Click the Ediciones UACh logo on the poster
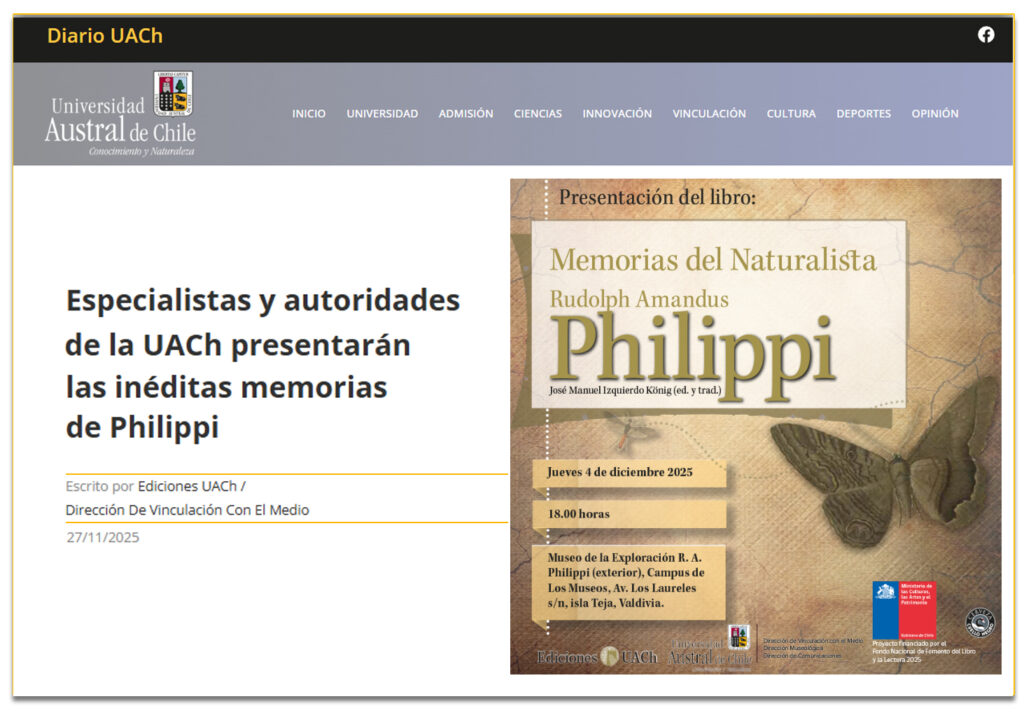 tap(597, 657)
